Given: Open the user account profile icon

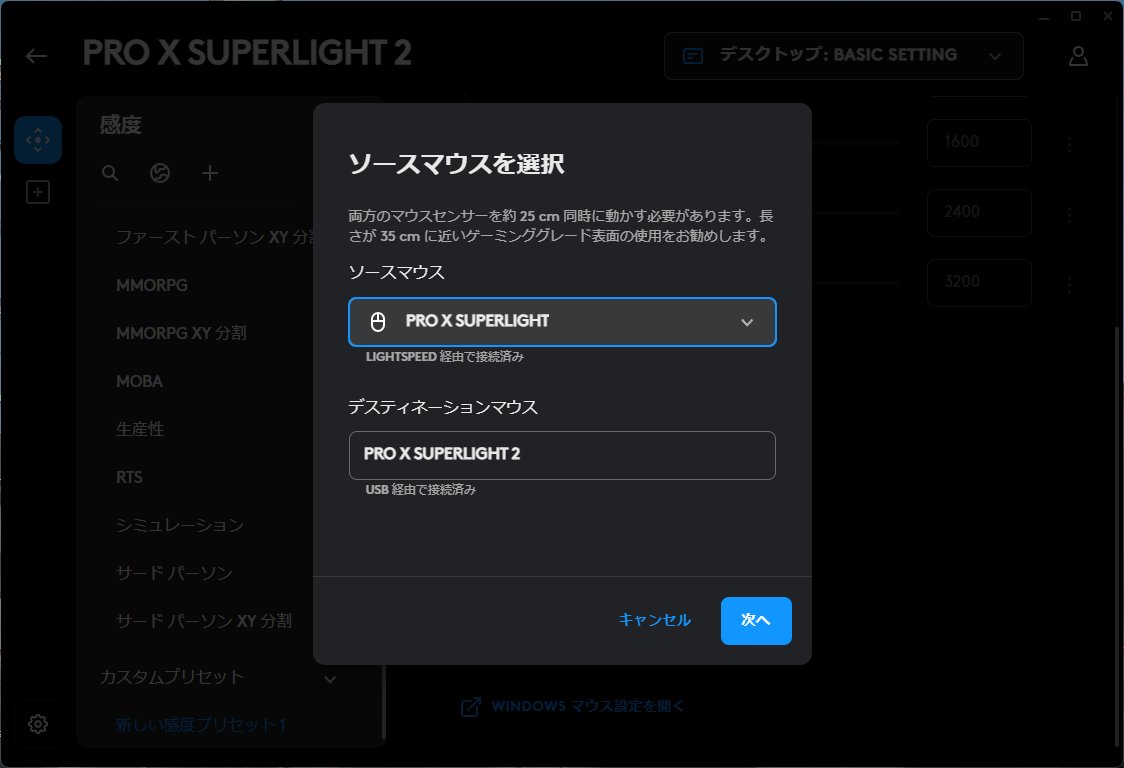Looking at the screenshot, I should pyautogui.click(x=1078, y=56).
